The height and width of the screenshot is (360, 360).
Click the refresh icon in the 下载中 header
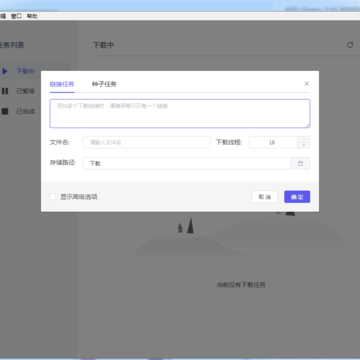pos(350,45)
